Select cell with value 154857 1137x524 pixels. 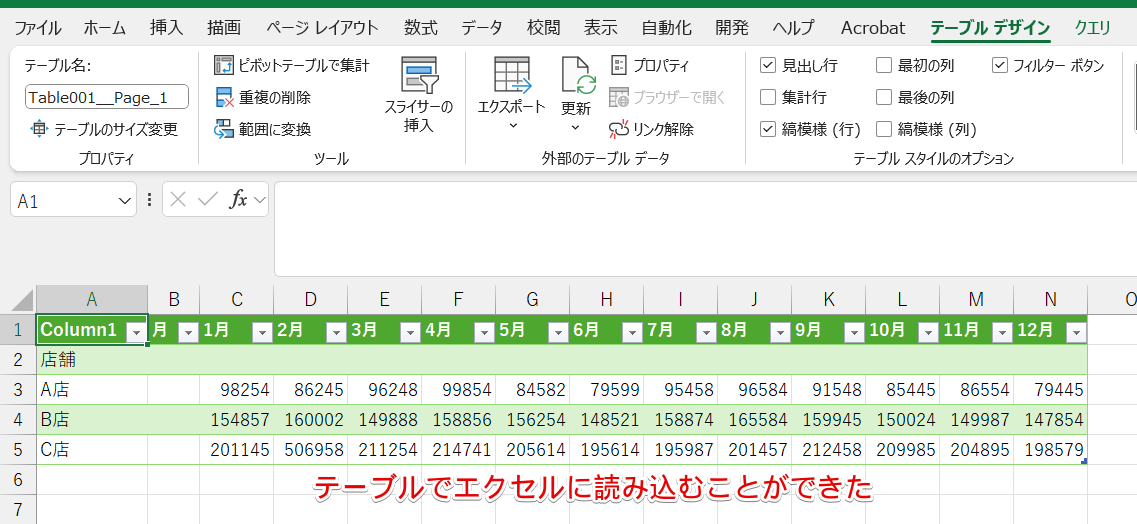236,420
